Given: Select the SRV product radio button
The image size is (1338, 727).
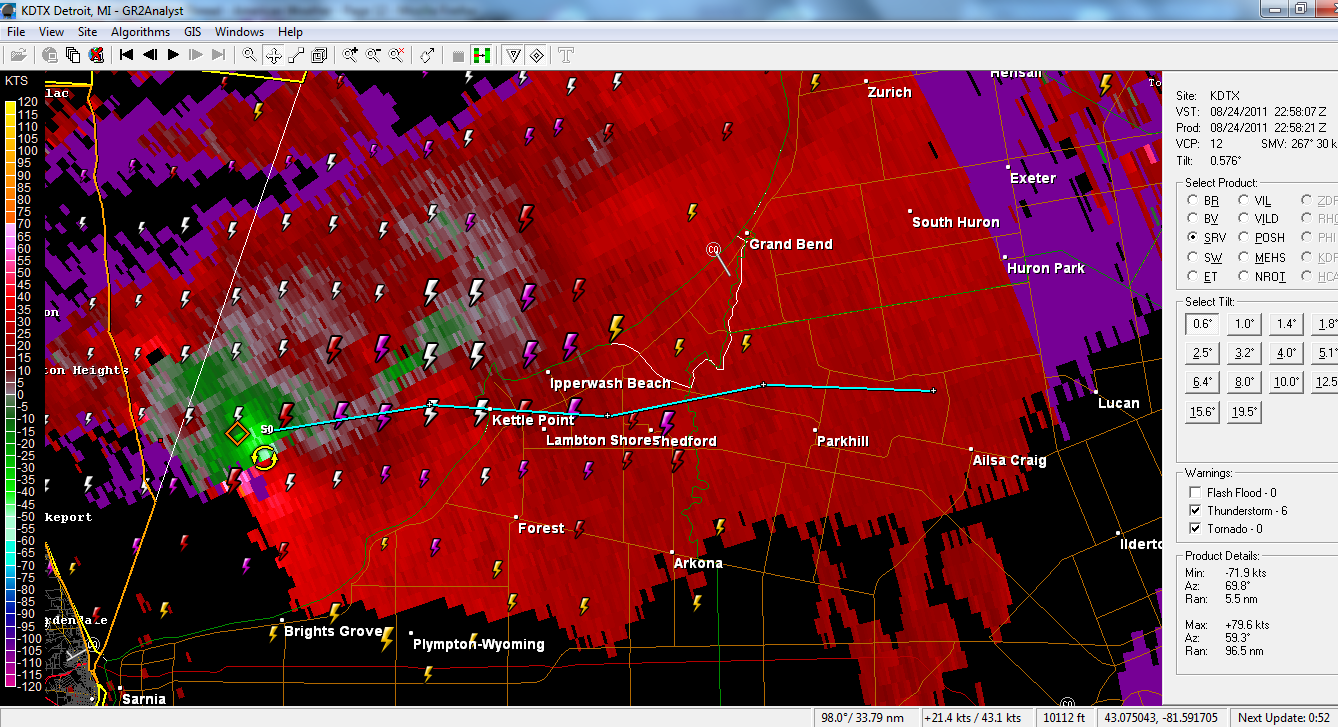Looking at the screenshot, I should (1192, 238).
